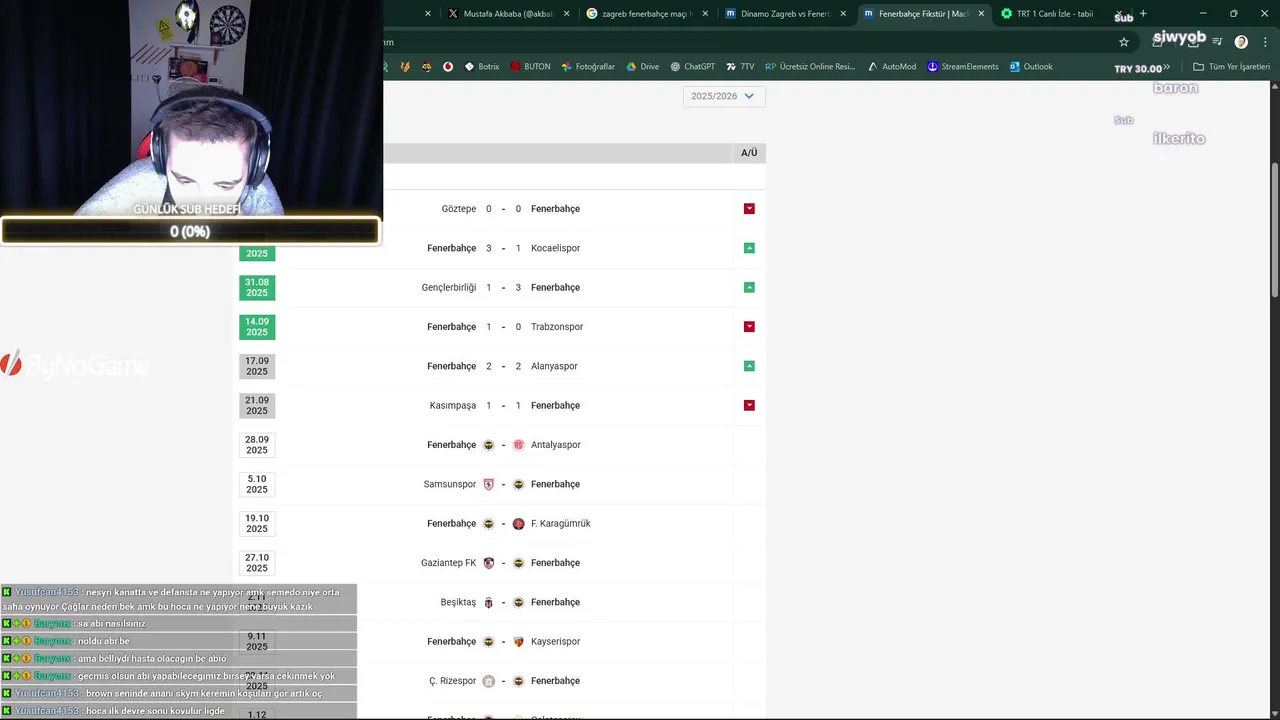Open the Fotoğraflar bookmark

[x=588, y=67]
